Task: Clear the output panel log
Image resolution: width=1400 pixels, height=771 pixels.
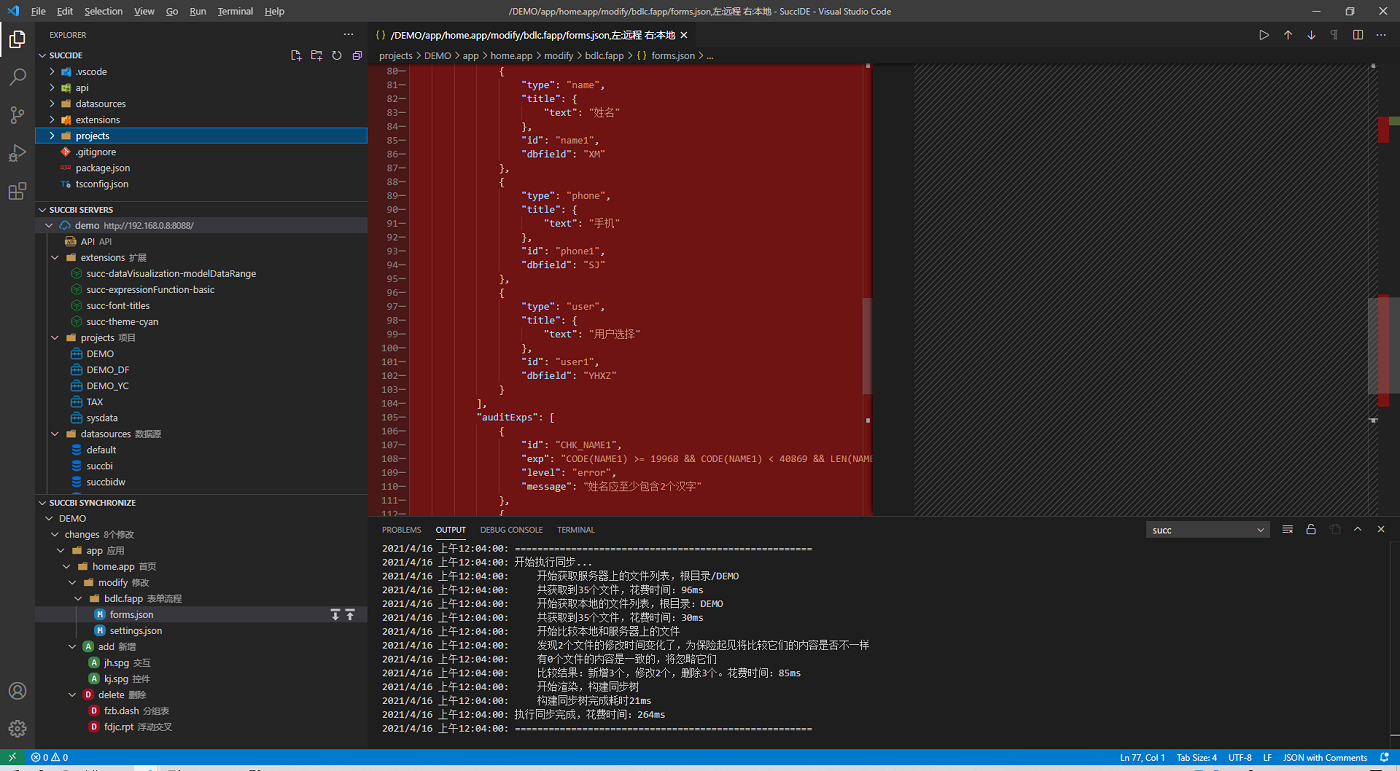Action: pyautogui.click(x=1288, y=530)
